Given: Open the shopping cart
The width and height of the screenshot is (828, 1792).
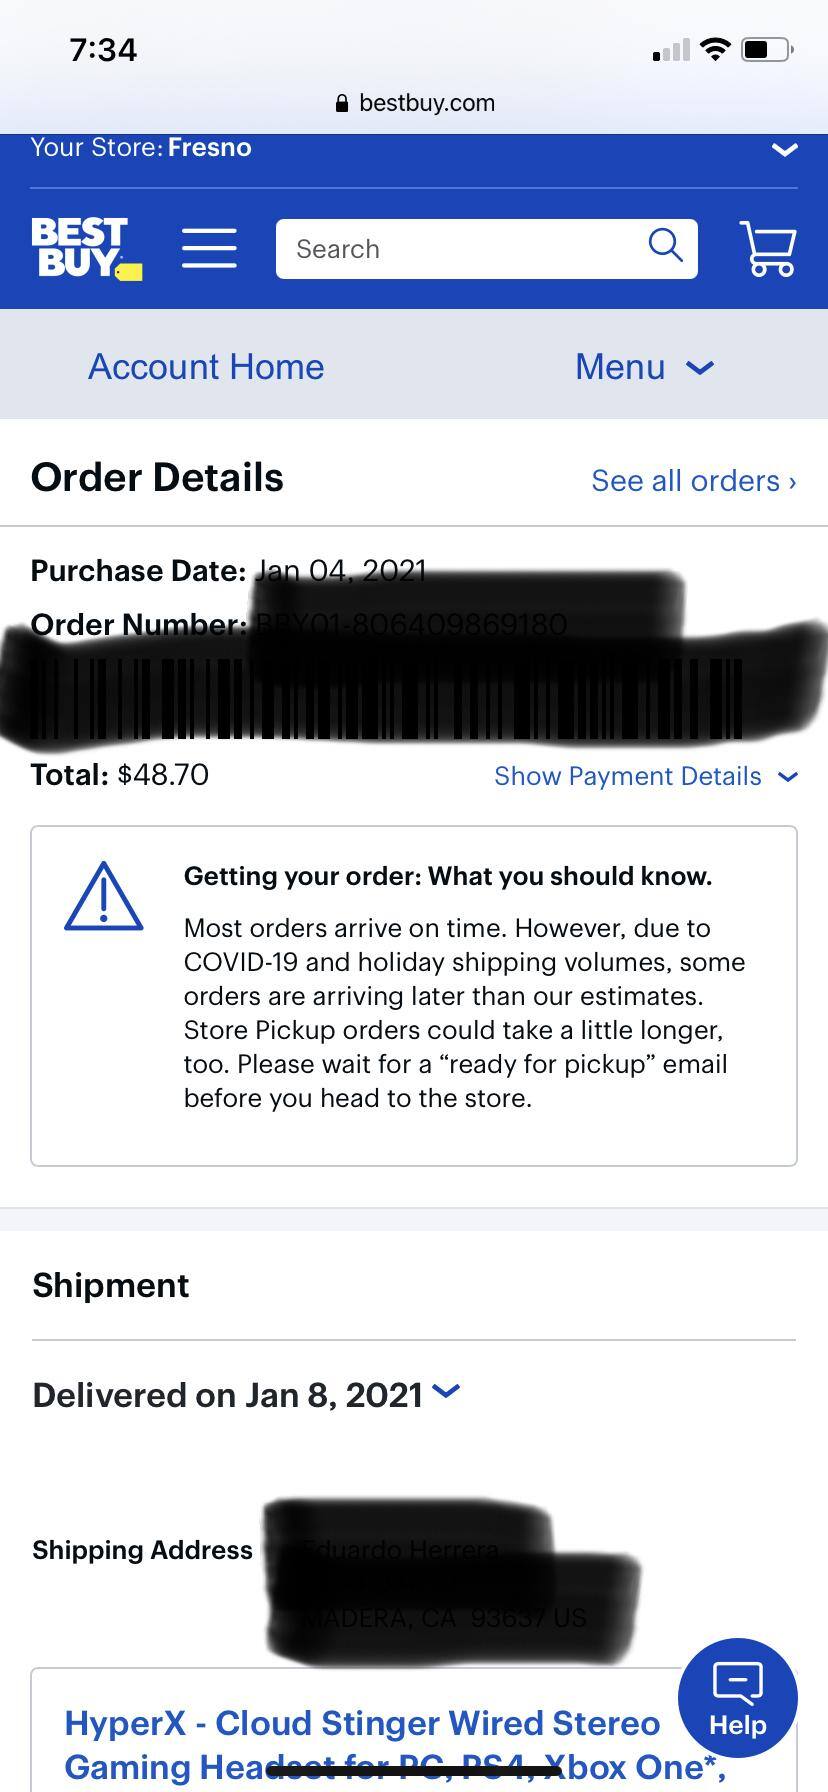Looking at the screenshot, I should coord(767,248).
